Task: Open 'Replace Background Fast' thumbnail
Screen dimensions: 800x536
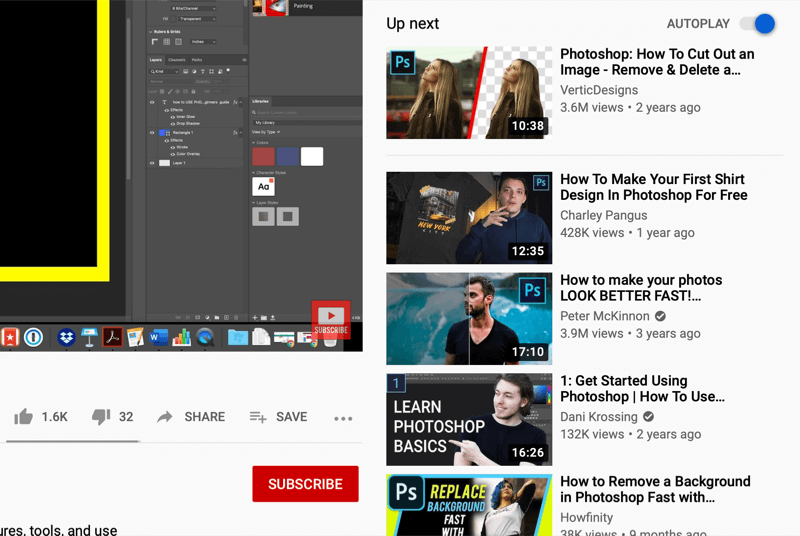Action: click(x=469, y=505)
